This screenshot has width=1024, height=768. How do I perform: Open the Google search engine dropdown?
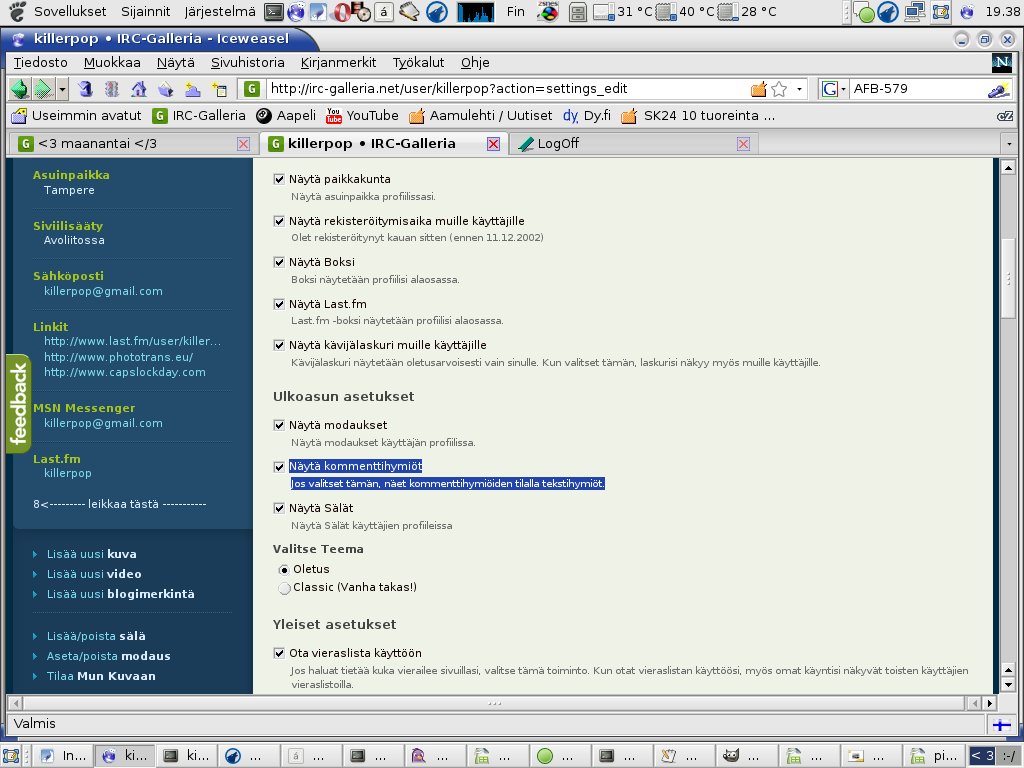coord(833,89)
